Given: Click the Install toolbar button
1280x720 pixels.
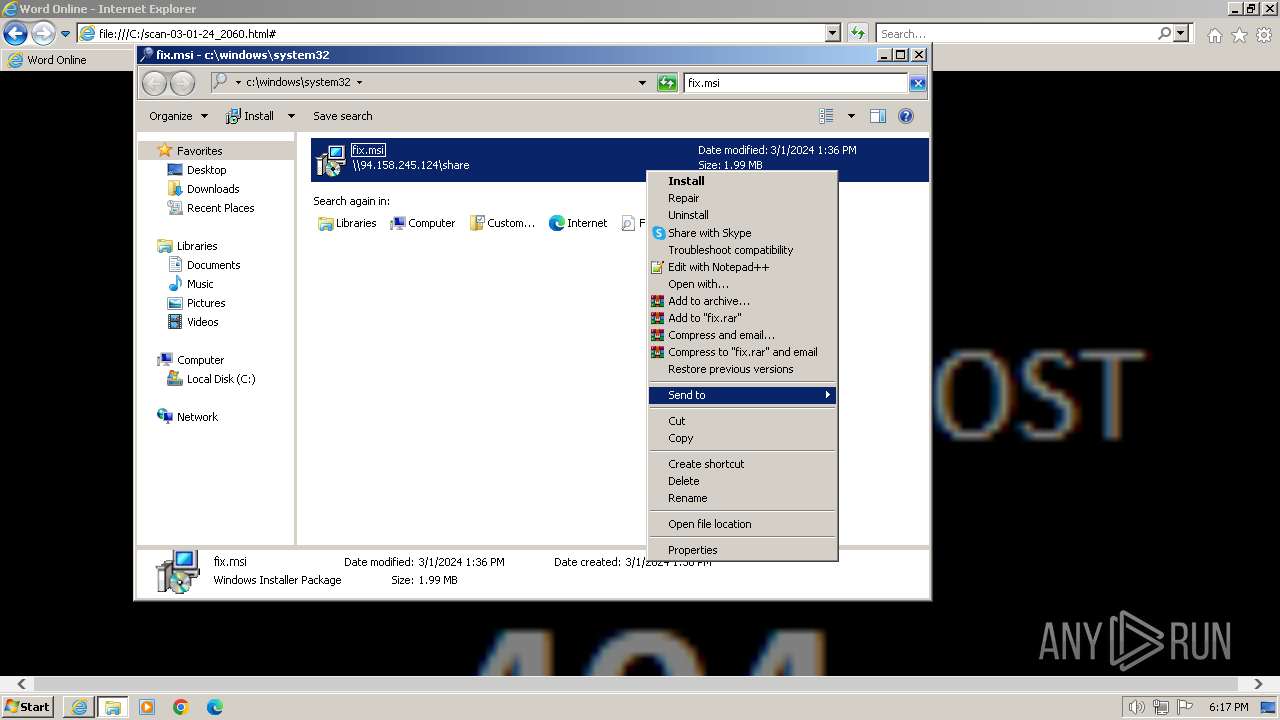Looking at the screenshot, I should coord(250,116).
